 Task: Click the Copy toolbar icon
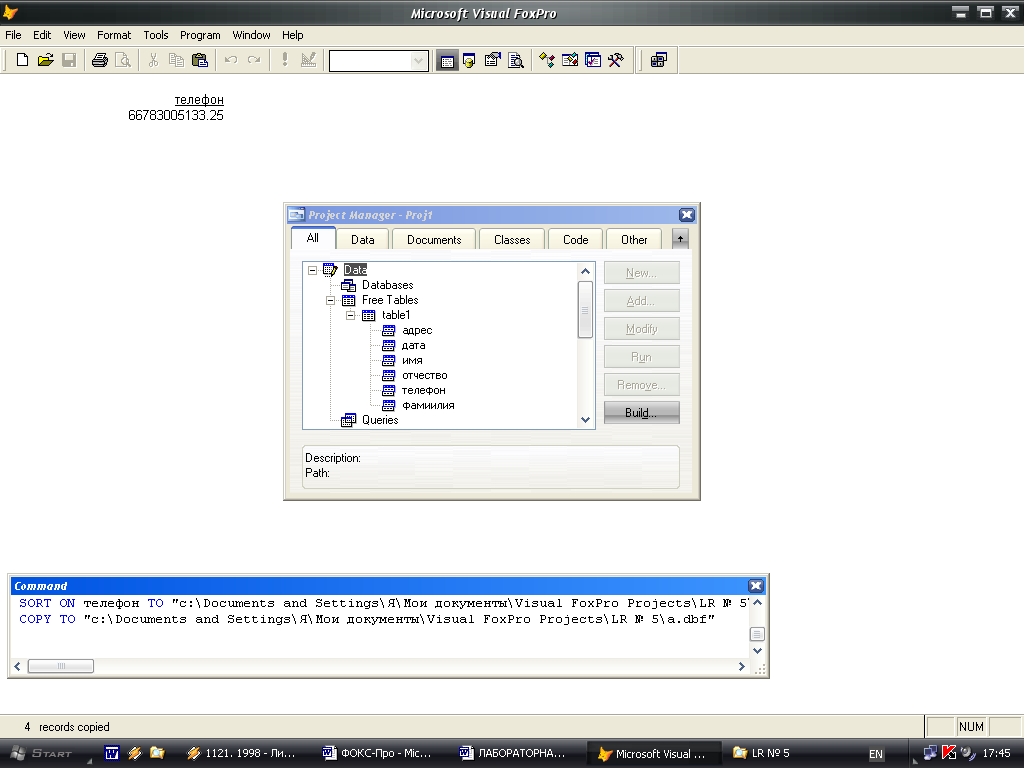176,60
